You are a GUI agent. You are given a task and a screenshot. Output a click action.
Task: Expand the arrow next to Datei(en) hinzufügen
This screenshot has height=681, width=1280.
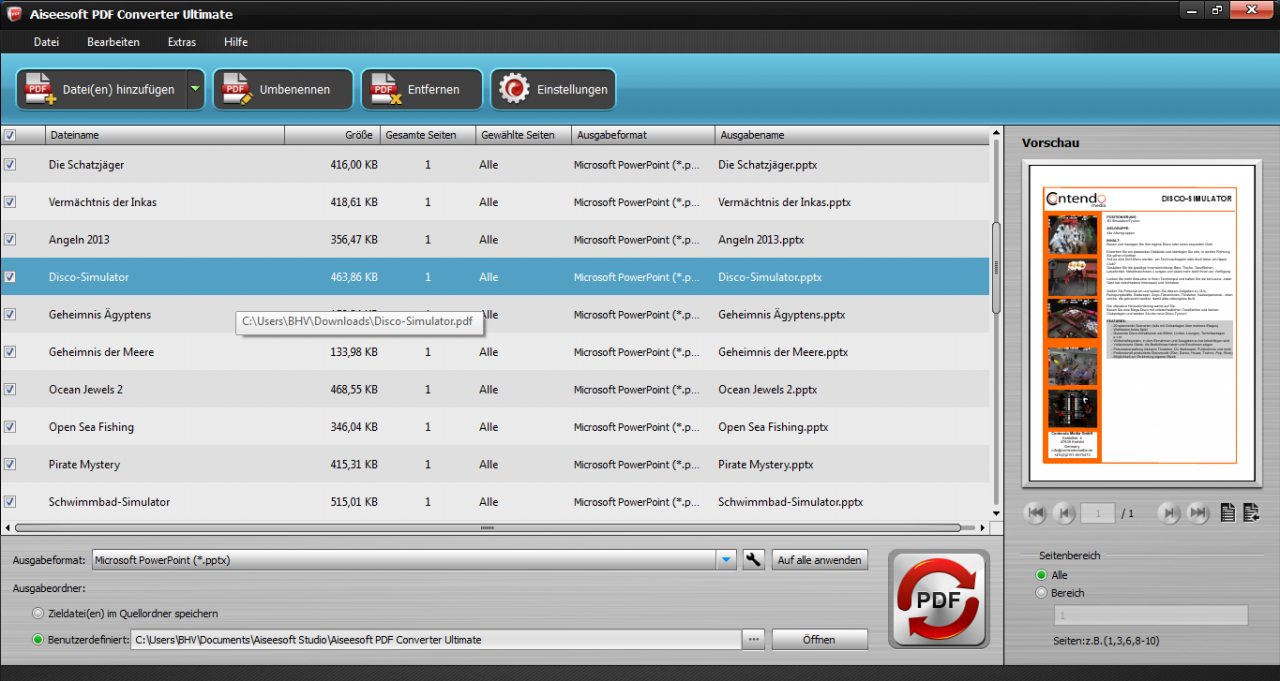click(195, 89)
